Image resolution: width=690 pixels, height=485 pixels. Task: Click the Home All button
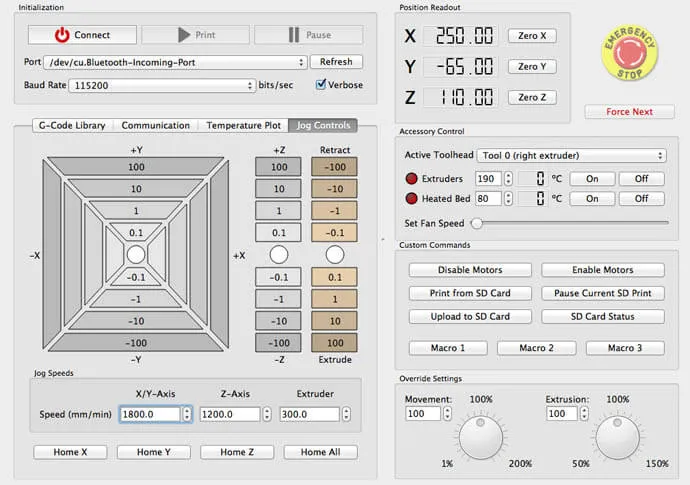click(x=320, y=452)
